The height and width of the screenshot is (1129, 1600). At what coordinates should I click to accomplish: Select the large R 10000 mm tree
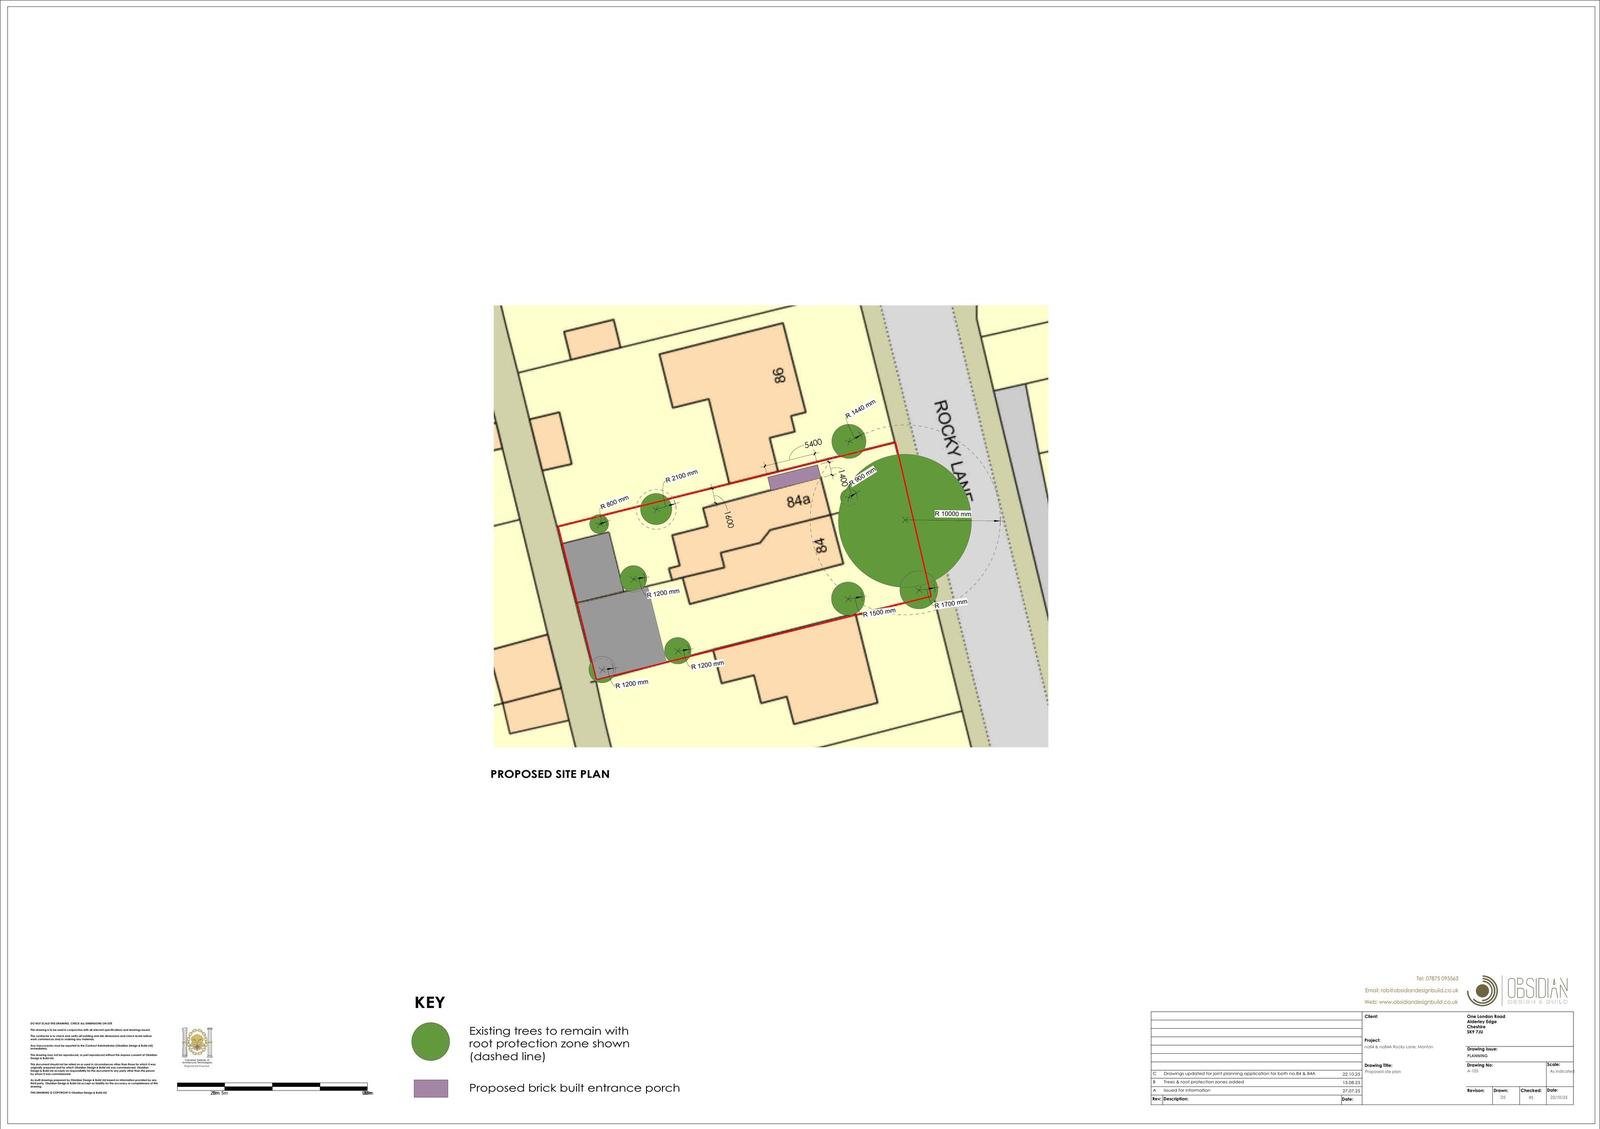pos(904,520)
